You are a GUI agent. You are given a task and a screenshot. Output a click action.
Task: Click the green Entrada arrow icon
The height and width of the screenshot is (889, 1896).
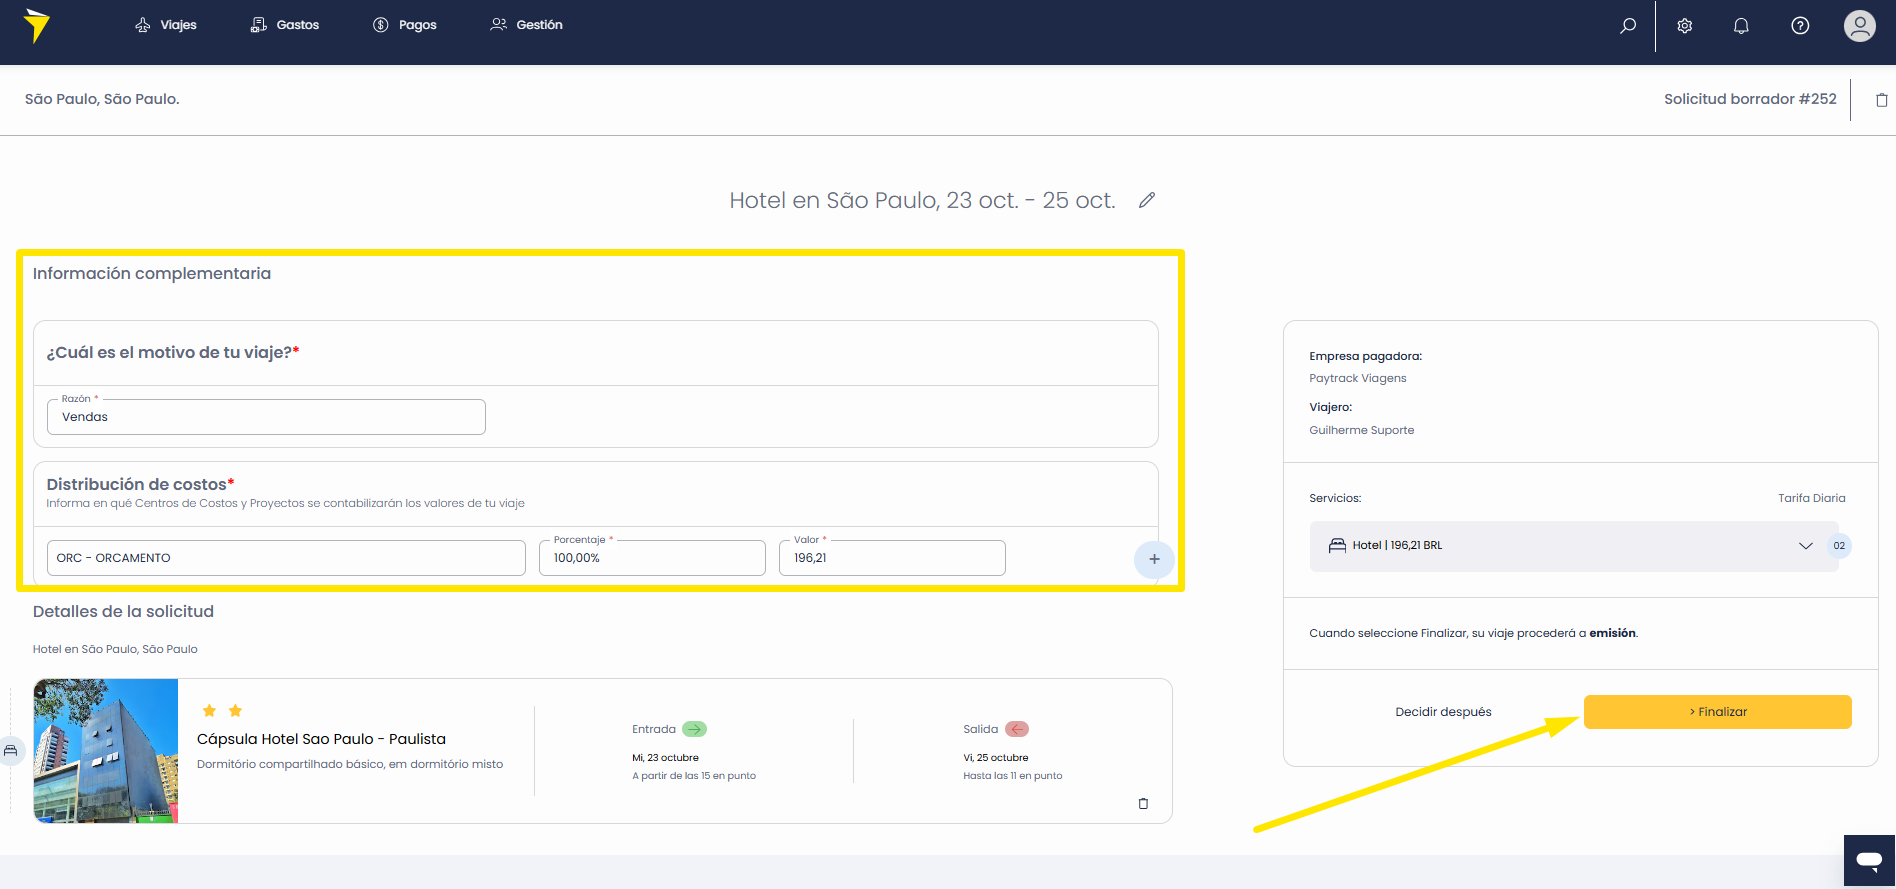[694, 729]
